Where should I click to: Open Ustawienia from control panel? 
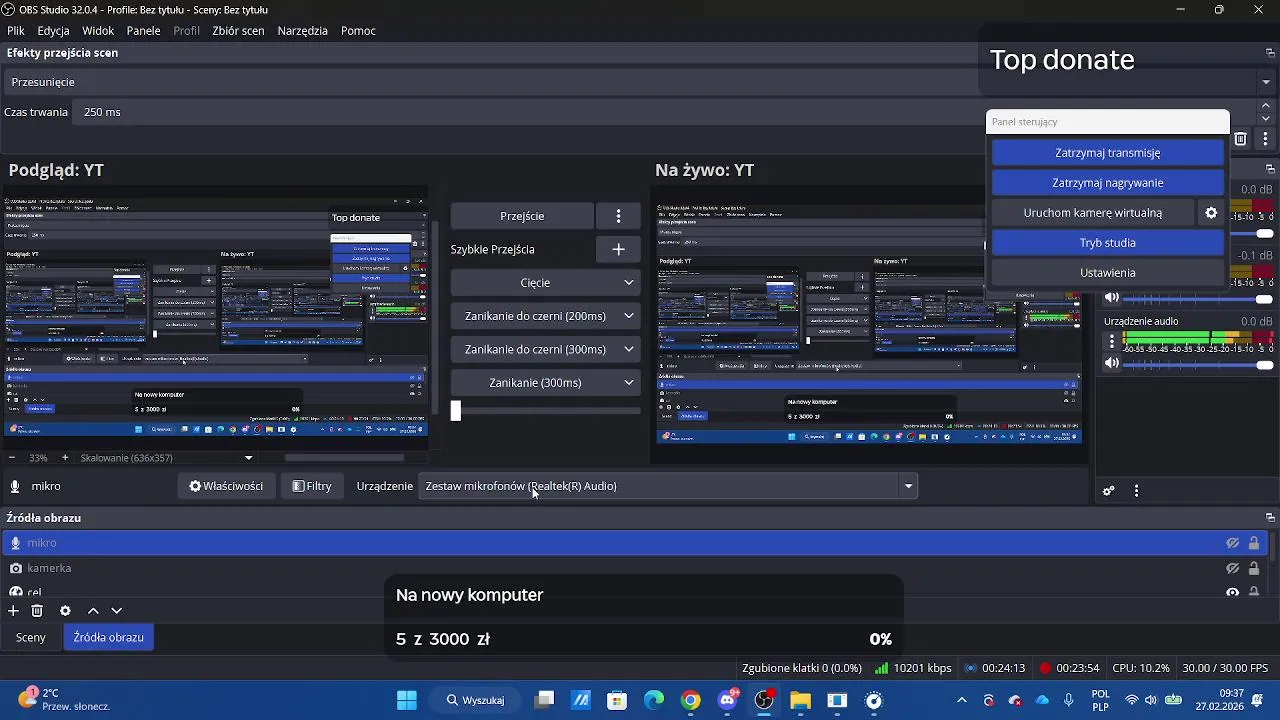coord(1107,273)
